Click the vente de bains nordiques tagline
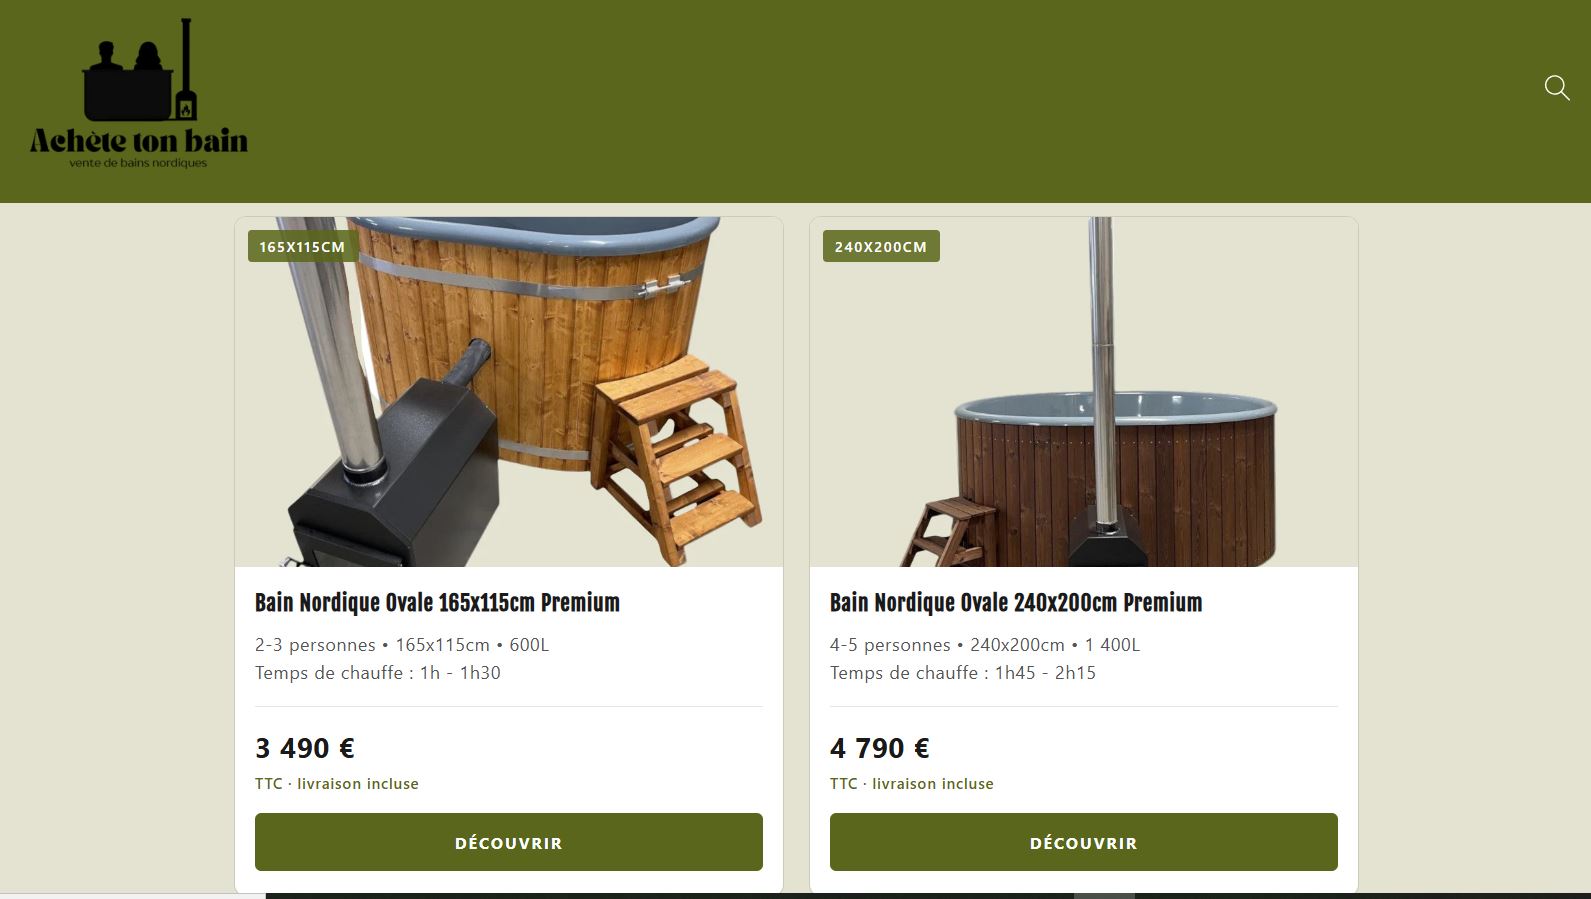 (x=138, y=163)
